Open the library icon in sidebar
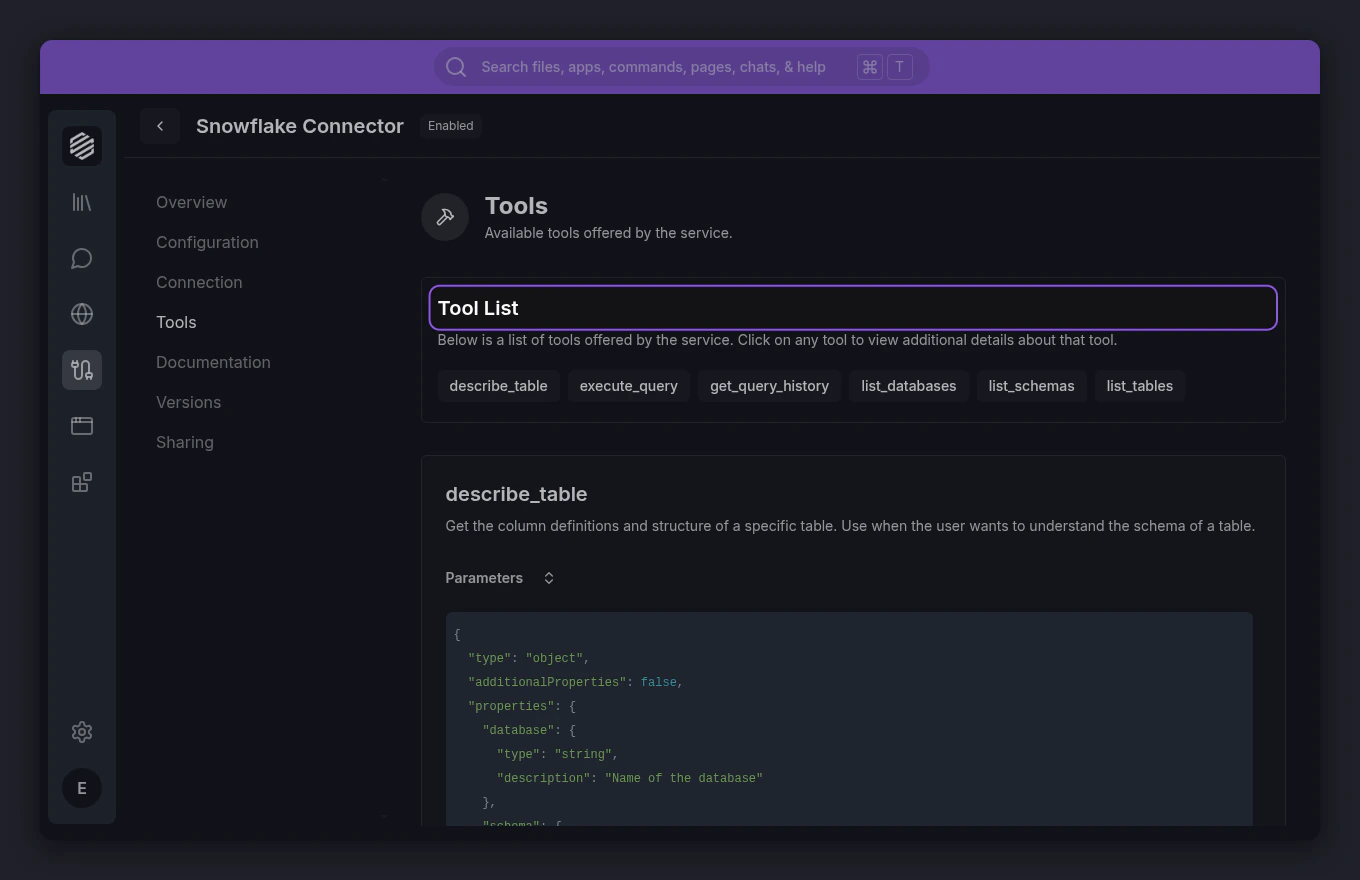Screen dimensions: 1360x880 (82, 202)
